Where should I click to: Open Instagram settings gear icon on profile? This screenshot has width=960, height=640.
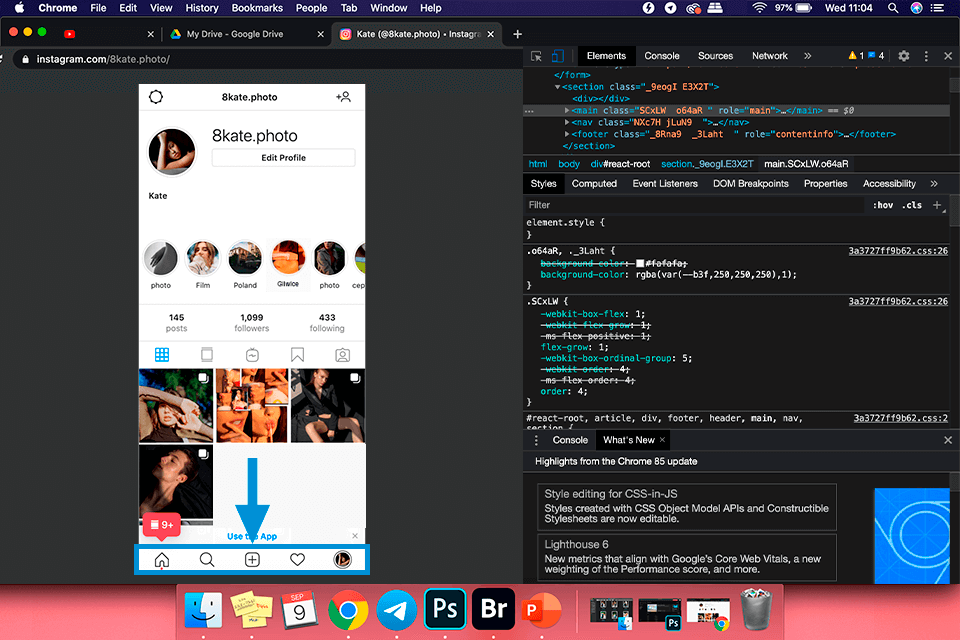[155, 97]
